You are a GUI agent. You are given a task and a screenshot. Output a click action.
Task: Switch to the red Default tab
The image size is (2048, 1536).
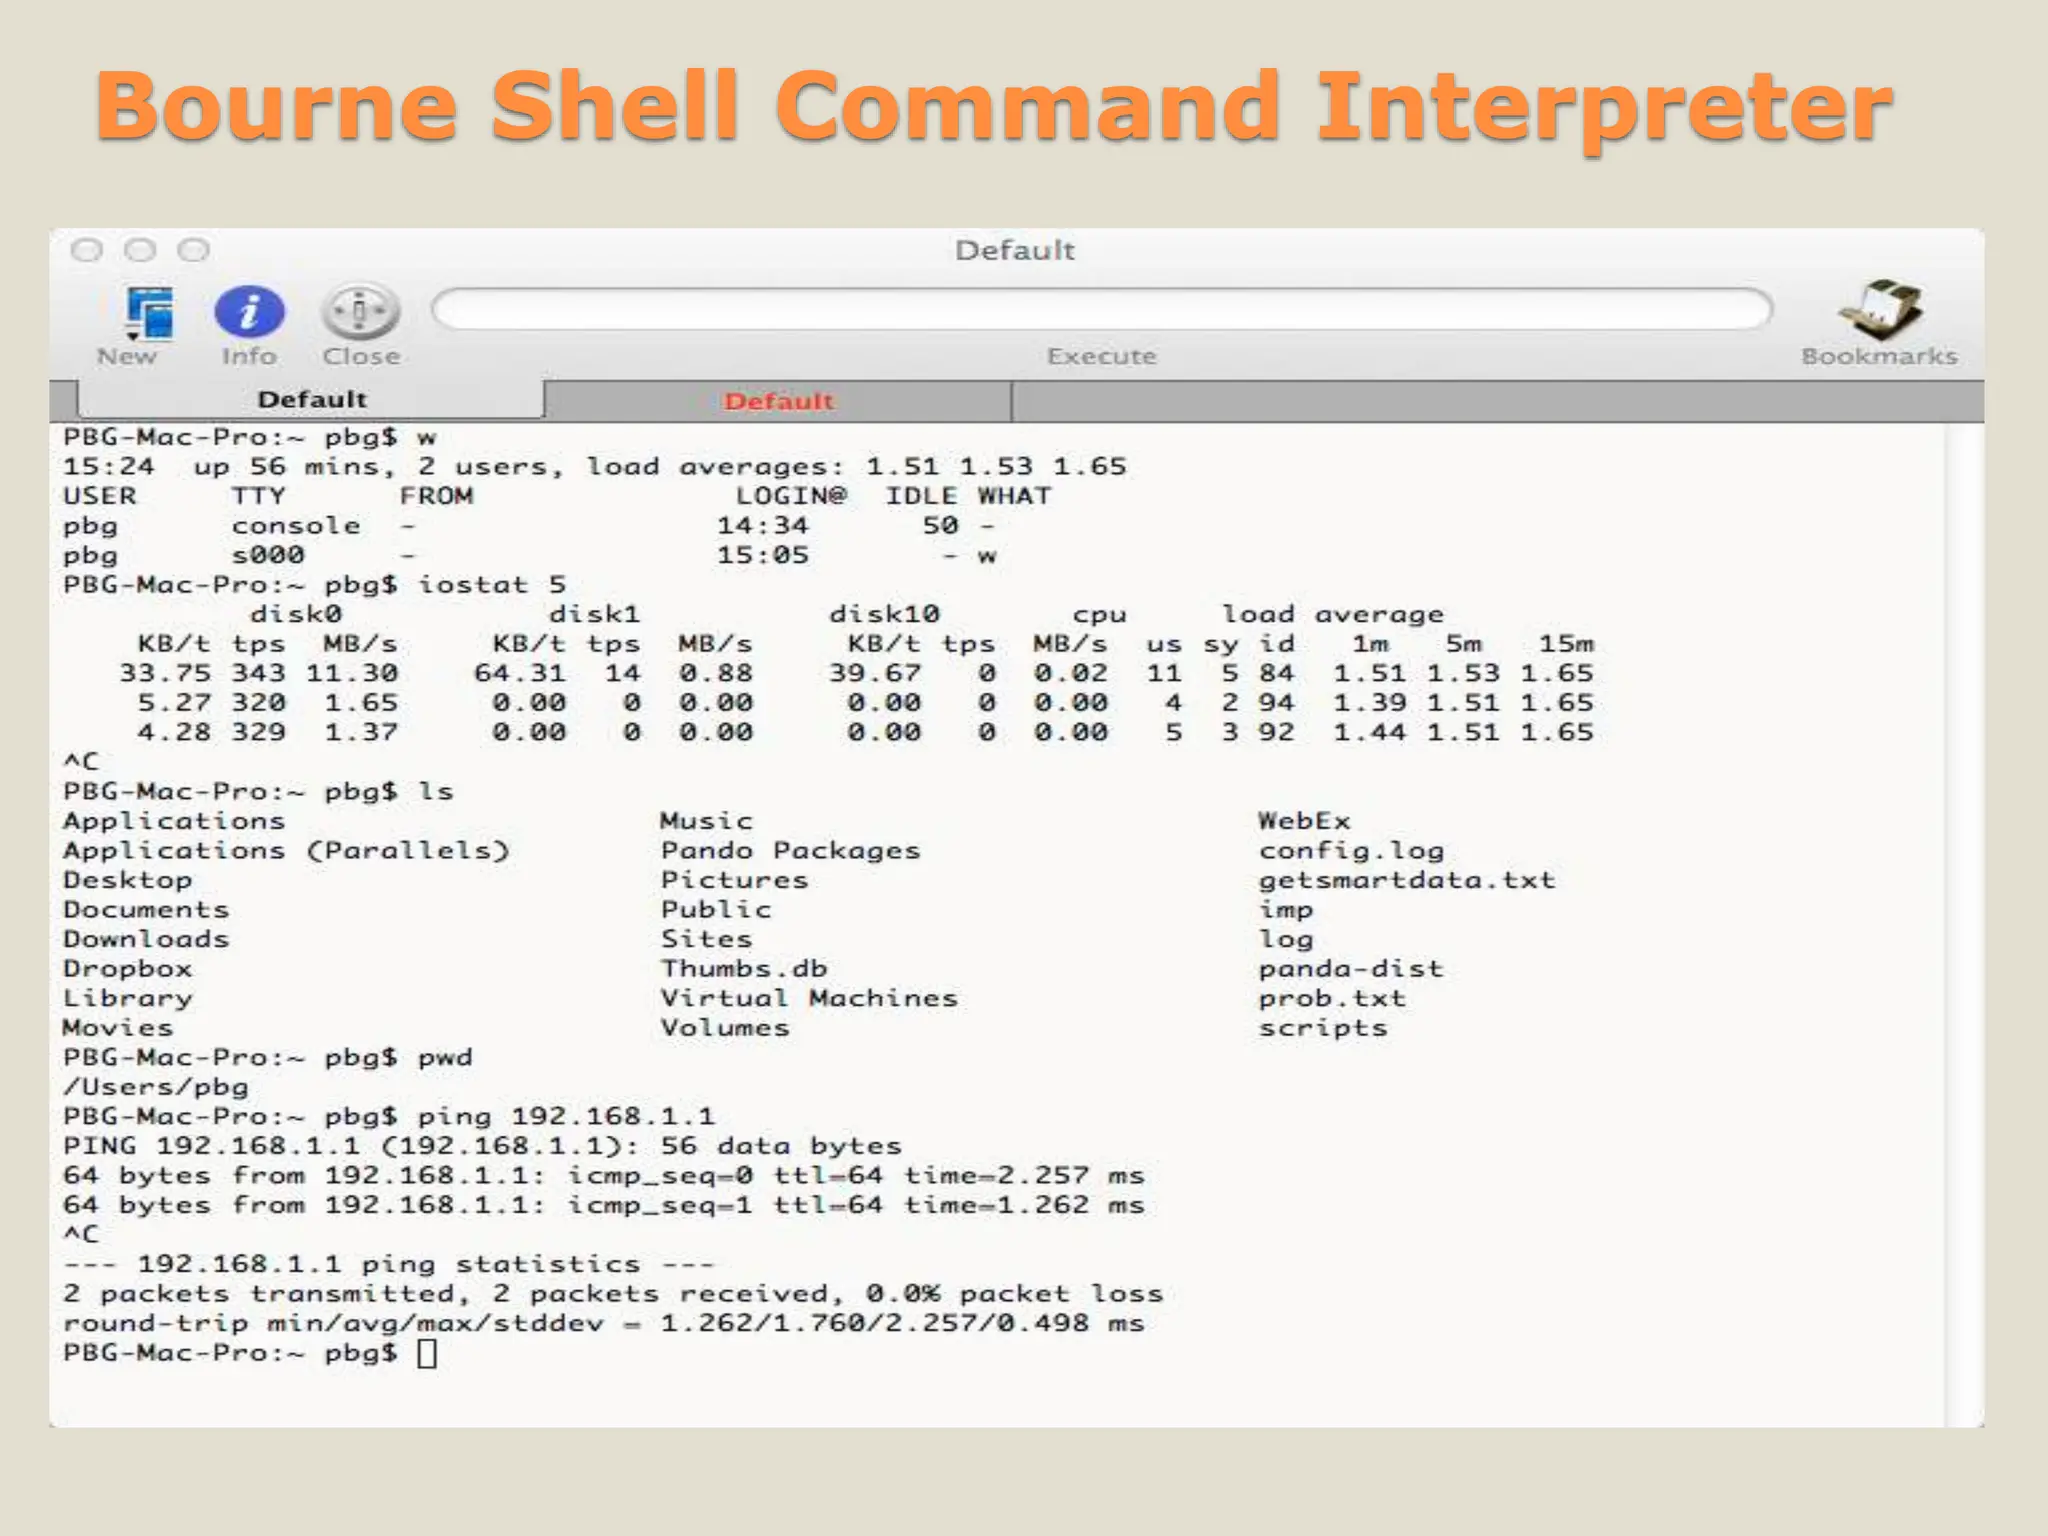coord(778,401)
